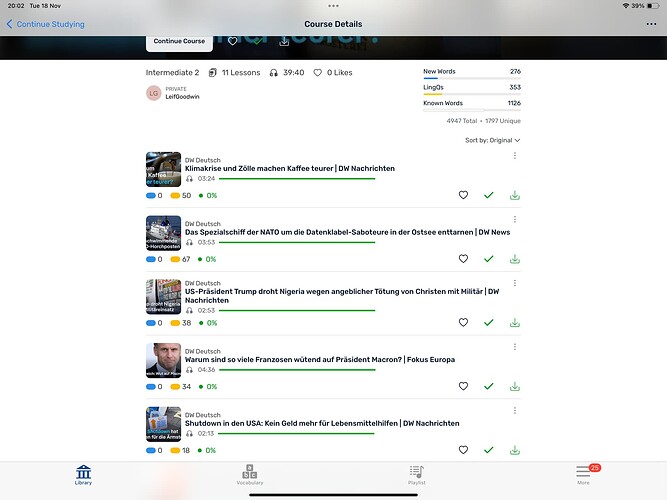Open the Sort by Original dropdown
The image size is (667, 500).
(492, 140)
